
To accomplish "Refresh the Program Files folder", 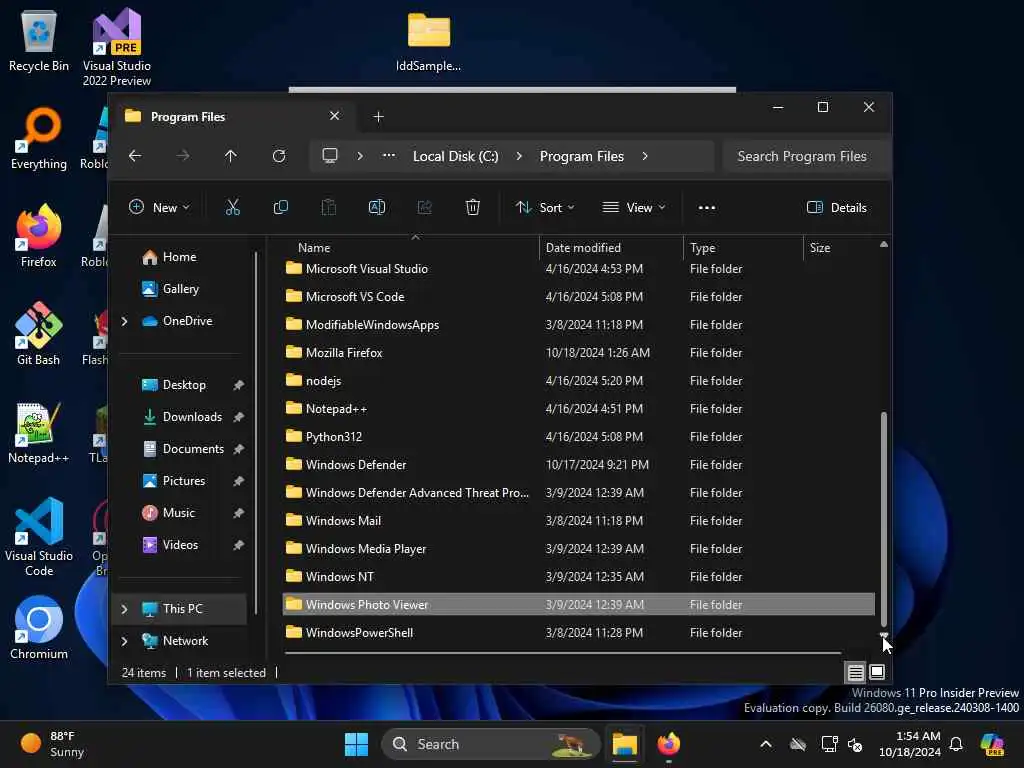I will click(x=279, y=156).
